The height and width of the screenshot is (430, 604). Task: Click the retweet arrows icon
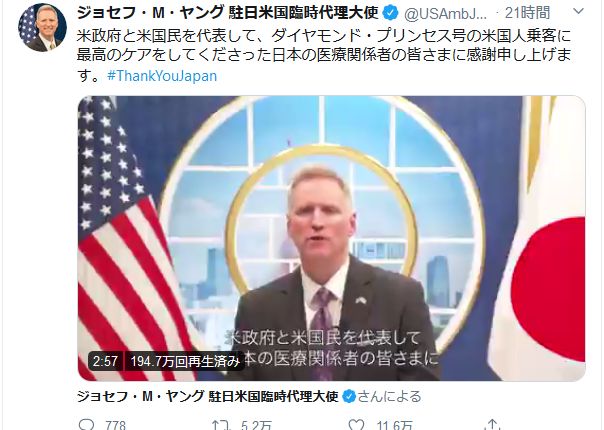(x=221, y=425)
